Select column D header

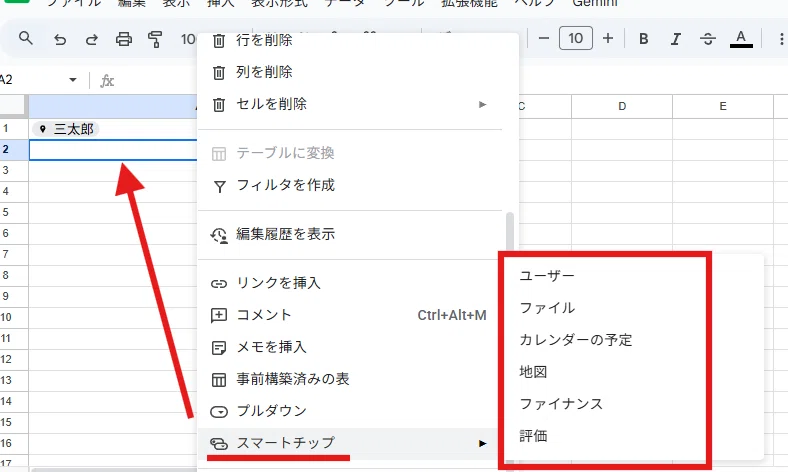tap(622, 106)
